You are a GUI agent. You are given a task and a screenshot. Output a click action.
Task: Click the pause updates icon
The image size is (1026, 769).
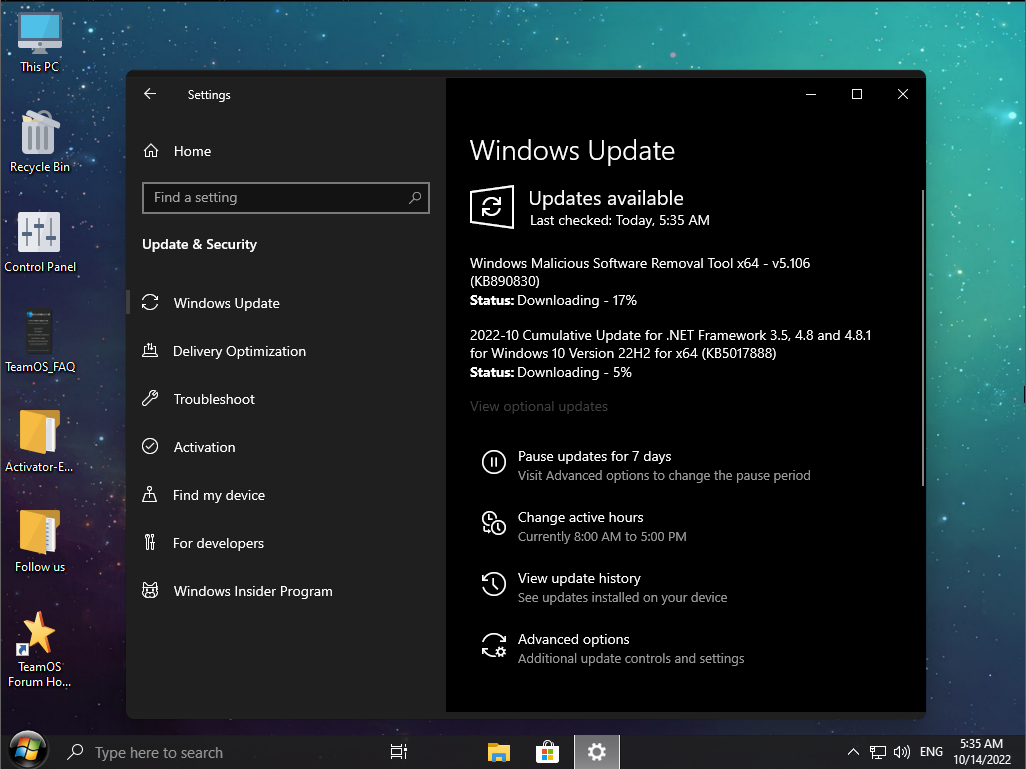coord(493,462)
